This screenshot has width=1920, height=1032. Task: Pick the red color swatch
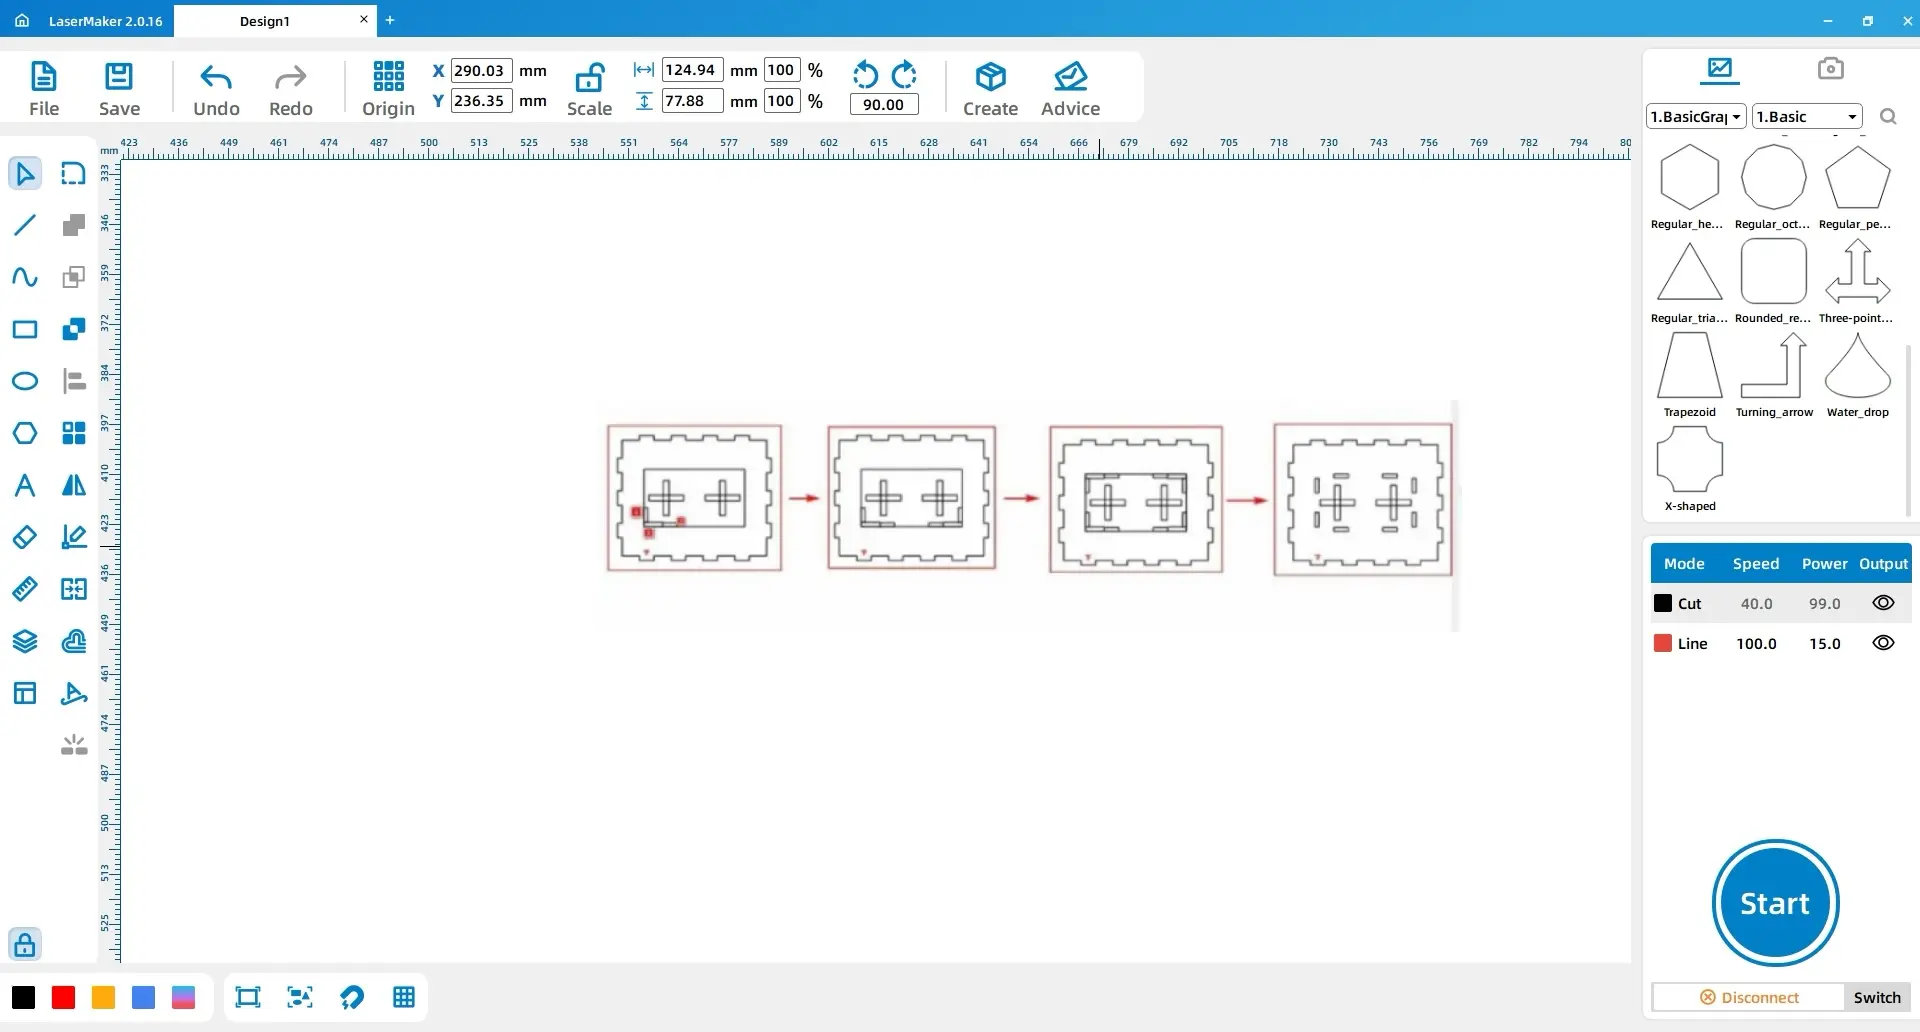(x=63, y=997)
